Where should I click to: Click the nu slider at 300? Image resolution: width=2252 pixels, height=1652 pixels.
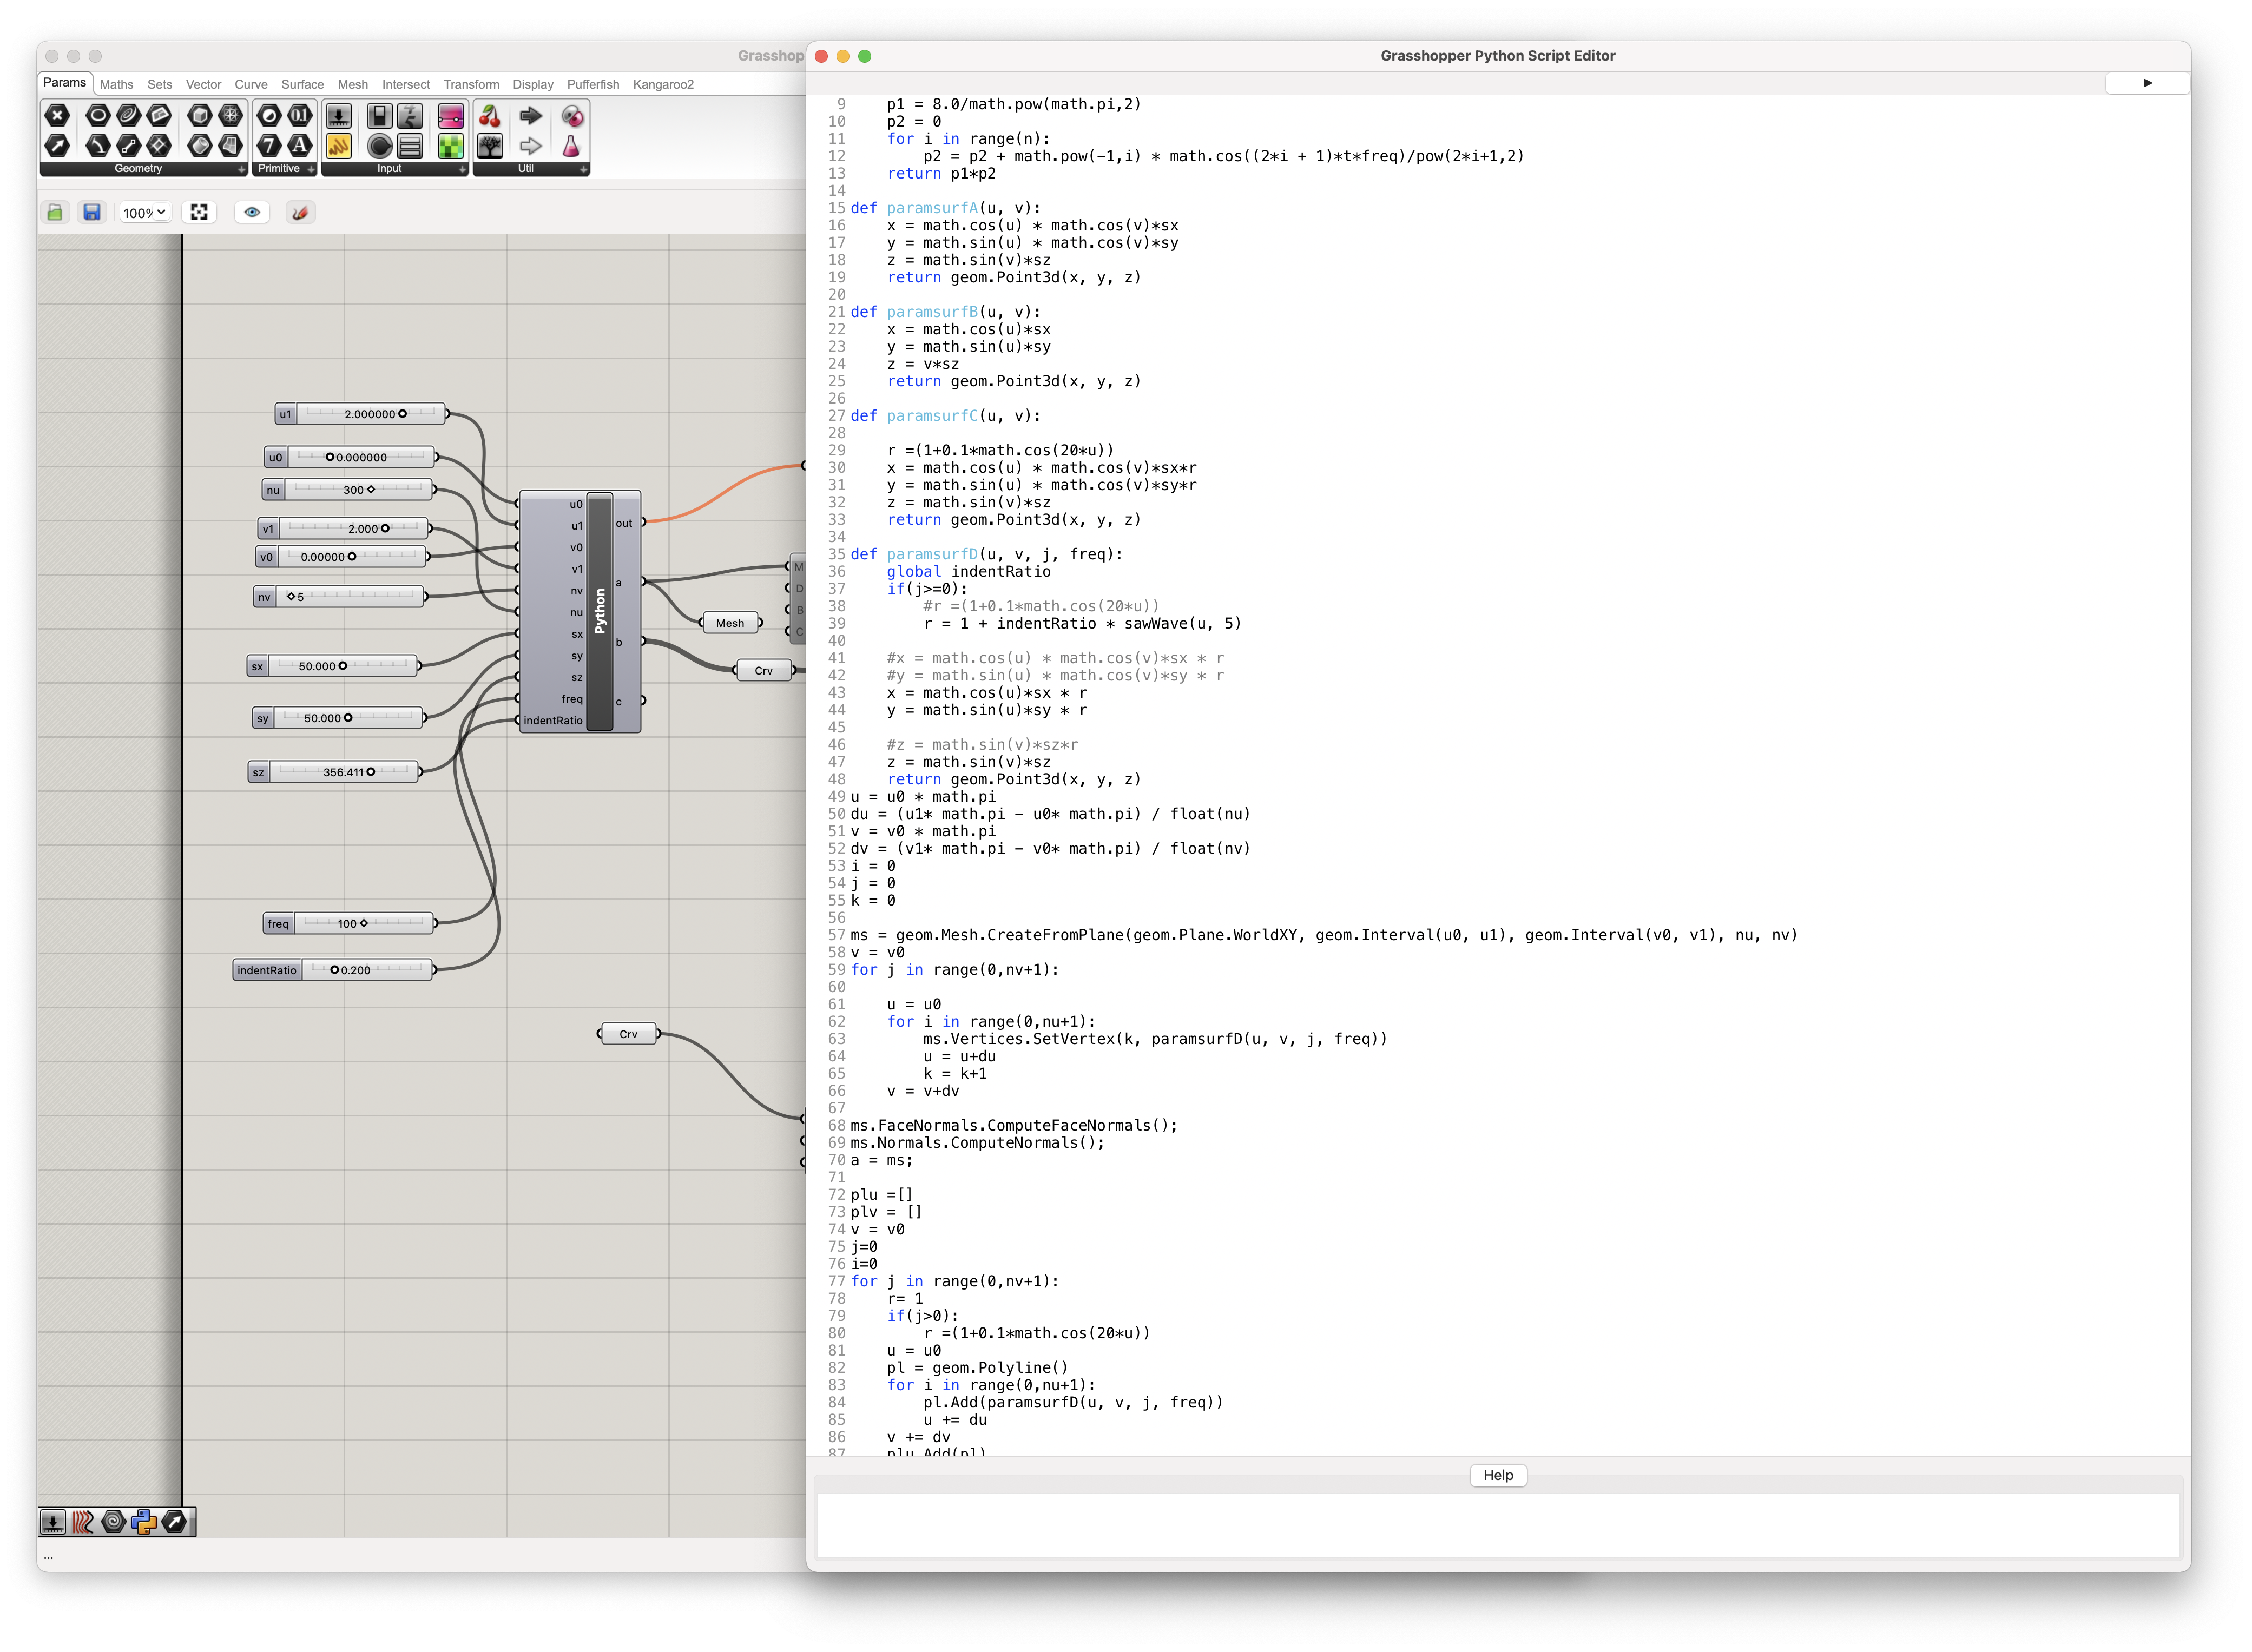point(347,490)
